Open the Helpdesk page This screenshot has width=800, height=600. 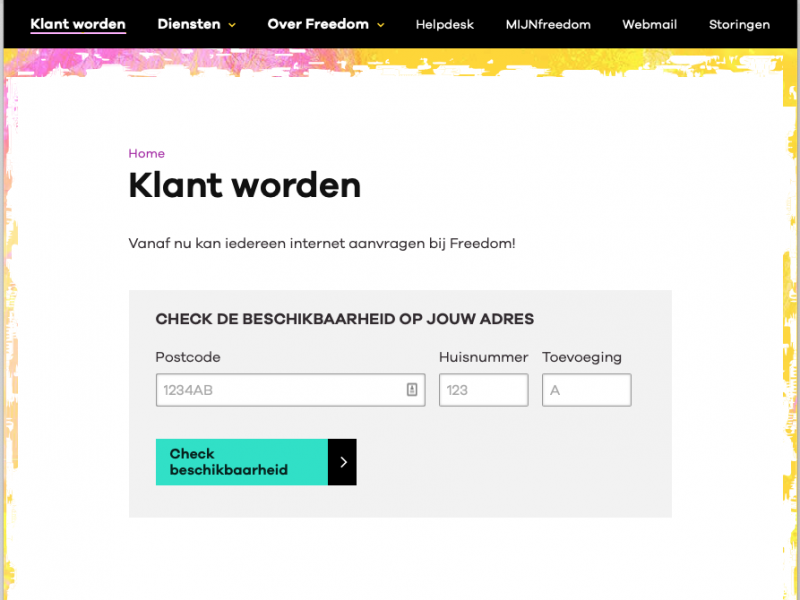445,24
